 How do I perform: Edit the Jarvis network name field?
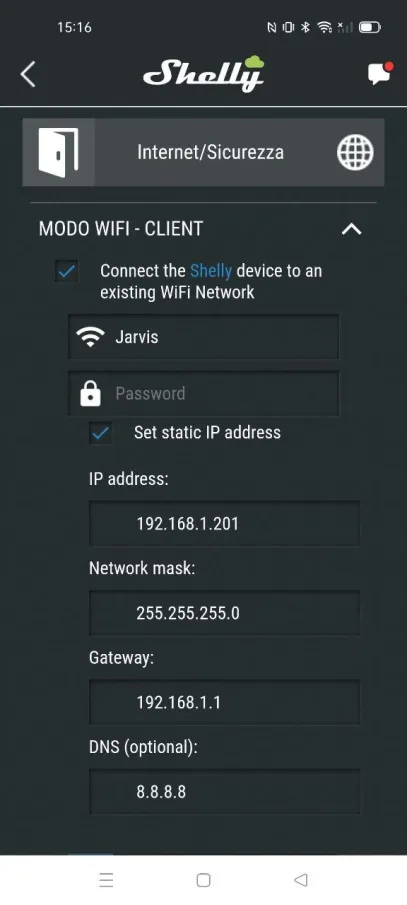[x=203, y=337]
